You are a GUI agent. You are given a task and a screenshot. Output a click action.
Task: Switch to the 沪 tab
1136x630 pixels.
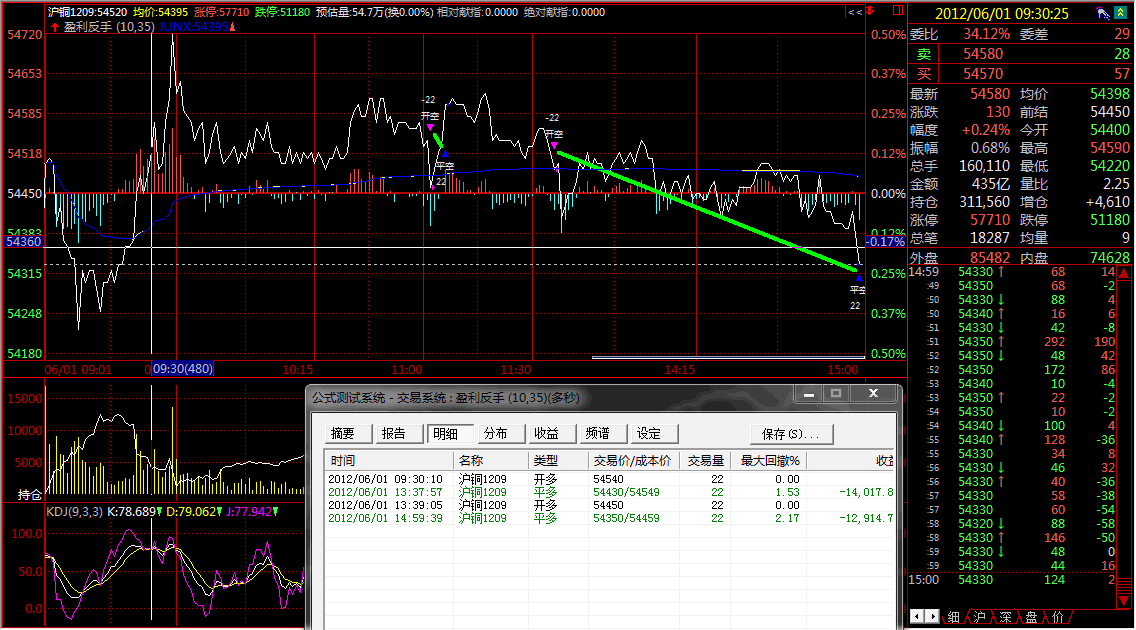click(x=980, y=617)
